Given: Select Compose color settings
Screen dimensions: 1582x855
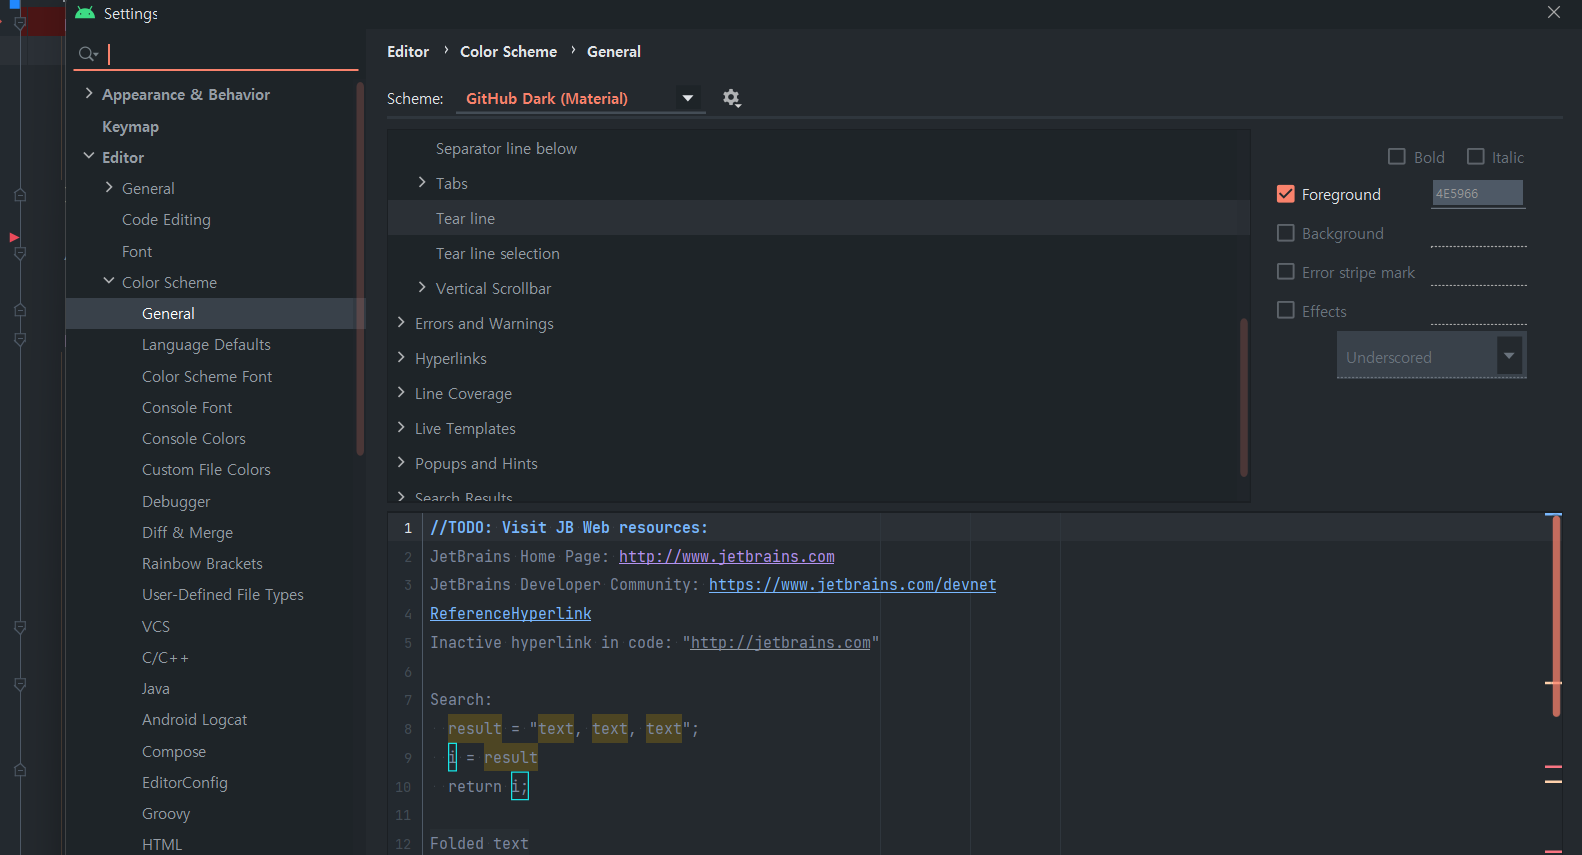Looking at the screenshot, I should 174,751.
